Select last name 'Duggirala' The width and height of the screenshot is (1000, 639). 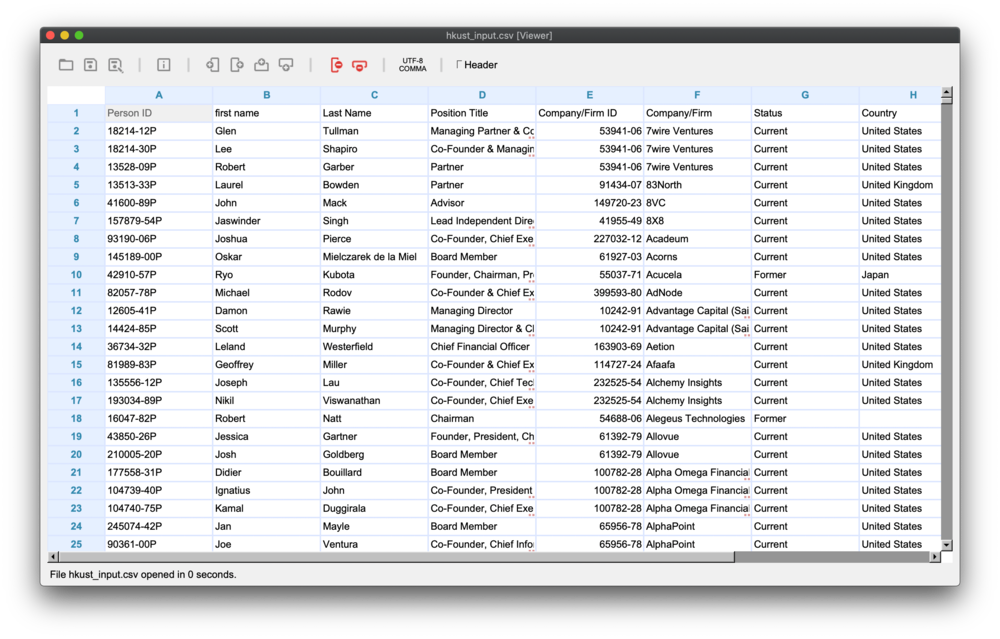[374, 509]
